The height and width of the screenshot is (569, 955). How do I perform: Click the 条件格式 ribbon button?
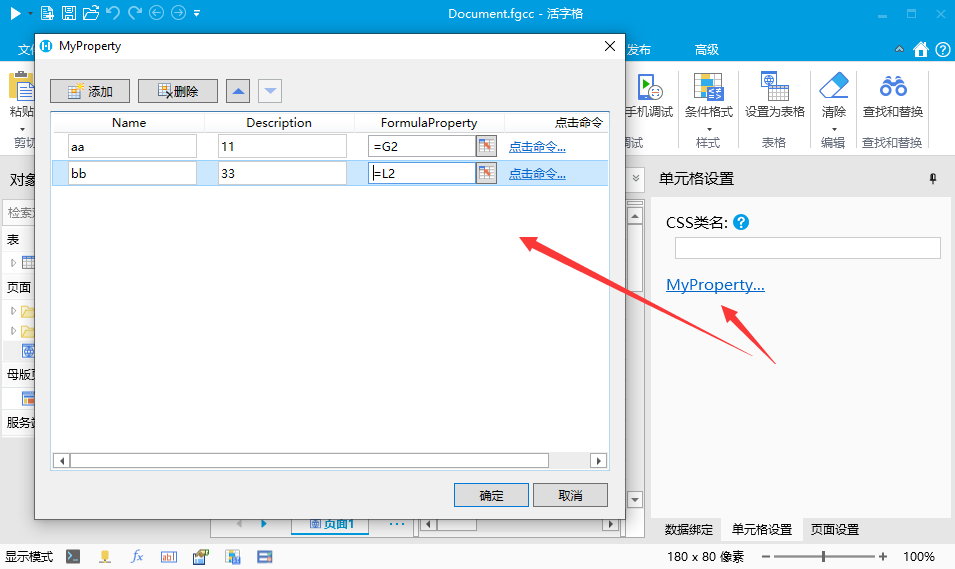click(x=708, y=101)
